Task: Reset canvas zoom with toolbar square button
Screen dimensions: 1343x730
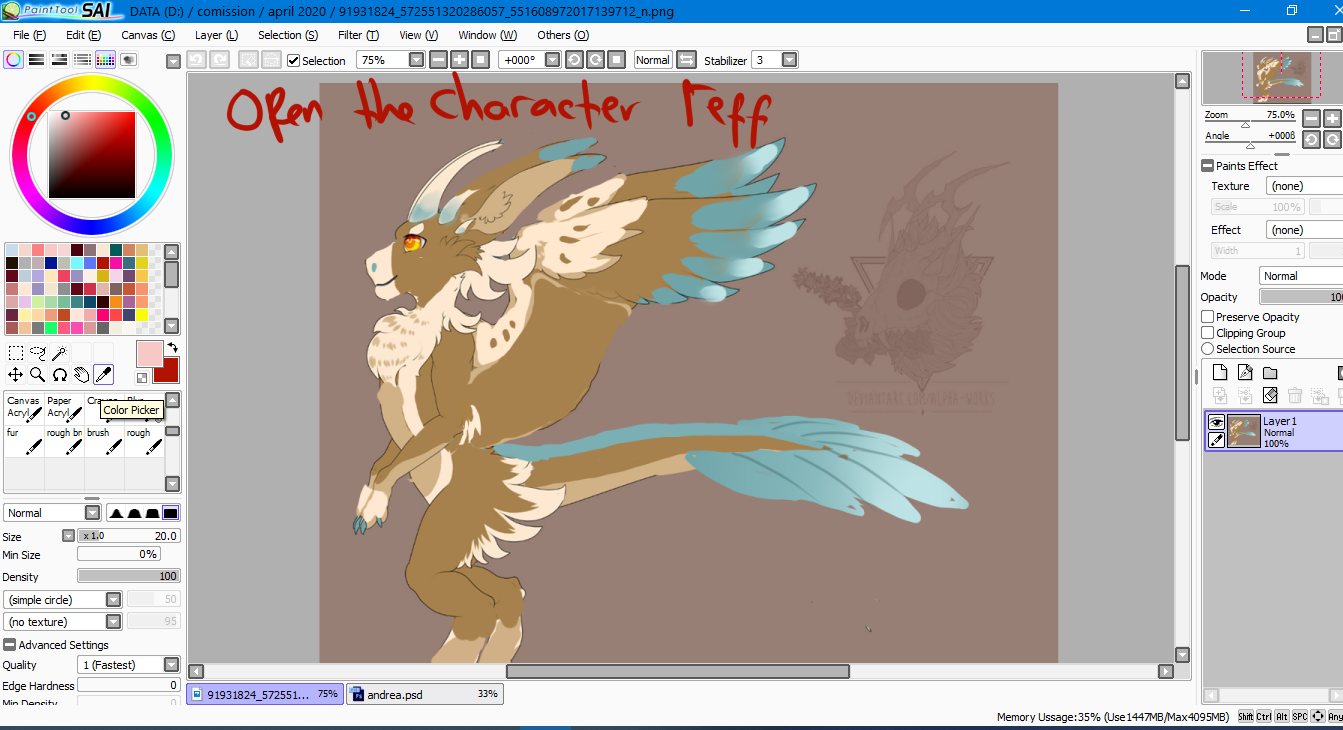Action: [482, 60]
